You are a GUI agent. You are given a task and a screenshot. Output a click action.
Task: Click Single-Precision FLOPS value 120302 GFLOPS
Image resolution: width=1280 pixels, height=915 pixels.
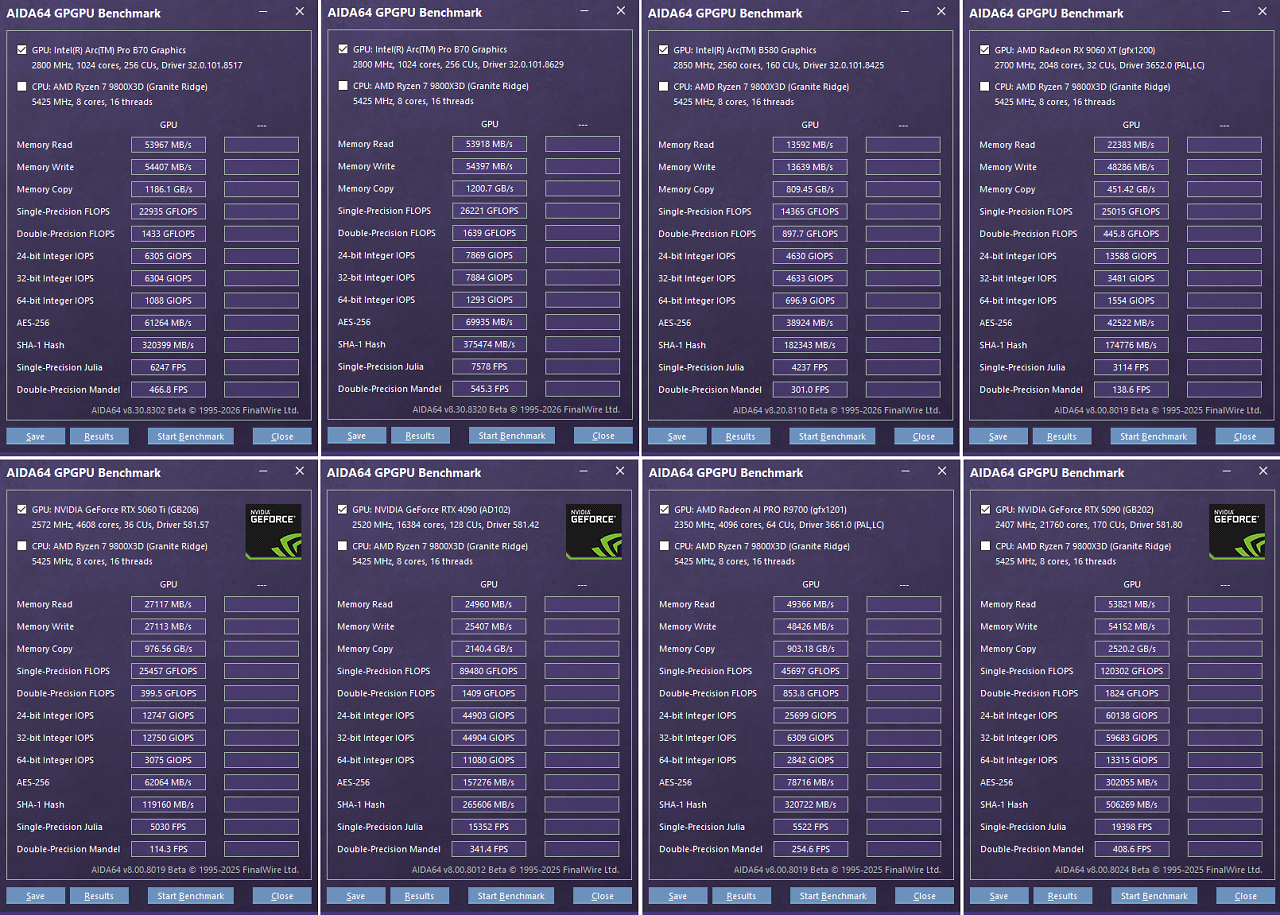pyautogui.click(x=1132, y=671)
